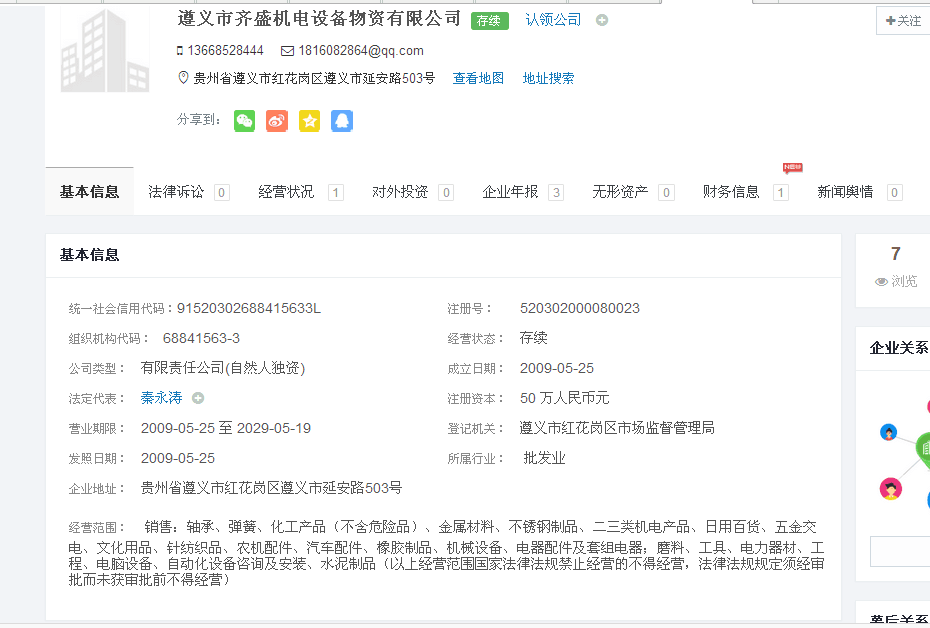Click plus icon next to 秦永涛
This screenshot has width=930, height=628.
click(198, 398)
